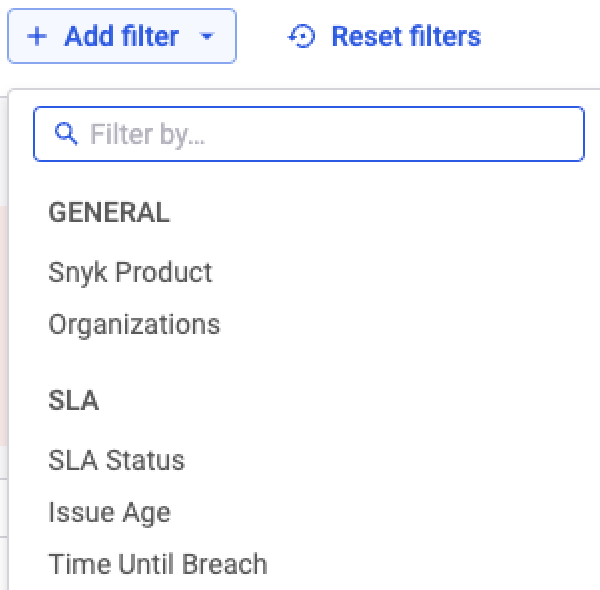This screenshot has width=600, height=590.
Task: Click the plus icon on Add filter
Action: (x=37, y=37)
